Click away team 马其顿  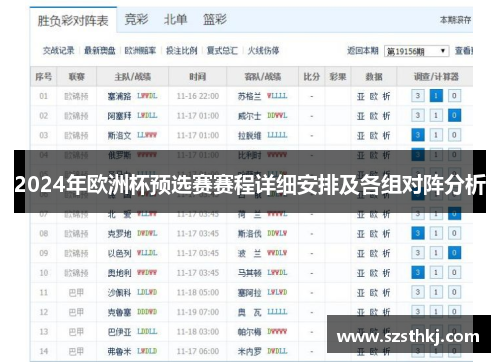tap(249, 273)
